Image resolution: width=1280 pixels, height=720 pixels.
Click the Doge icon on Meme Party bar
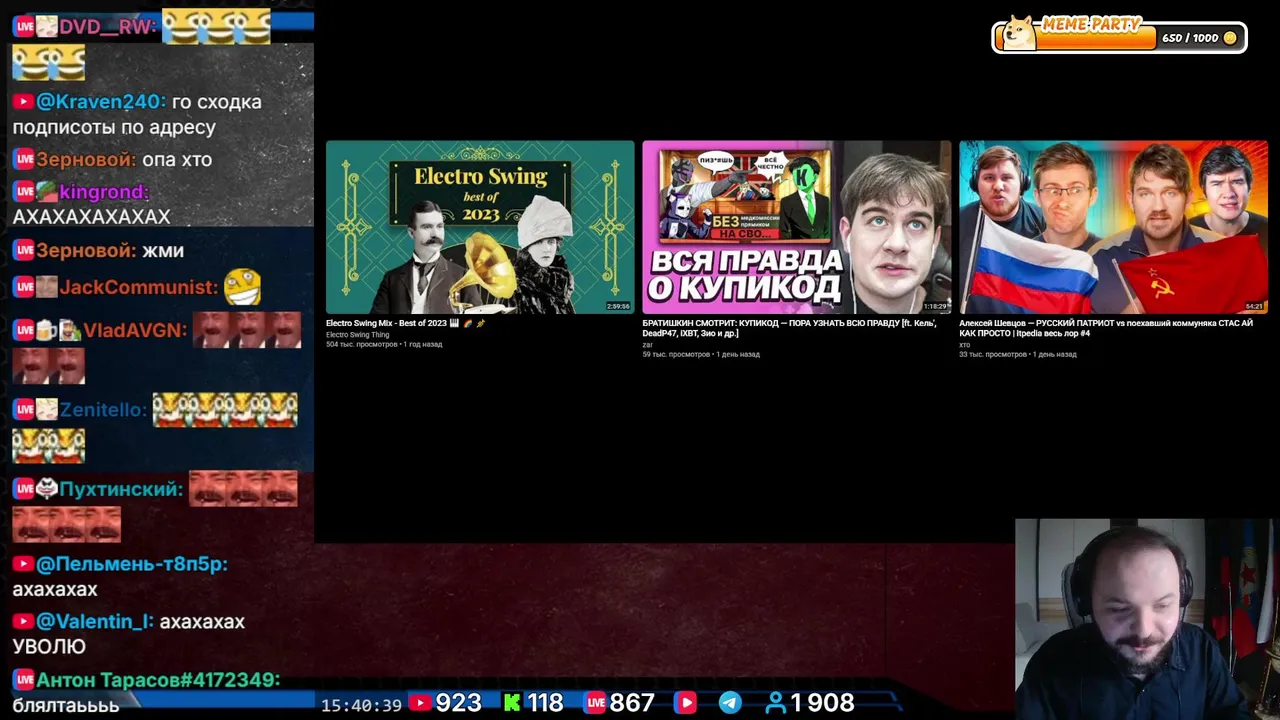[x=1018, y=33]
